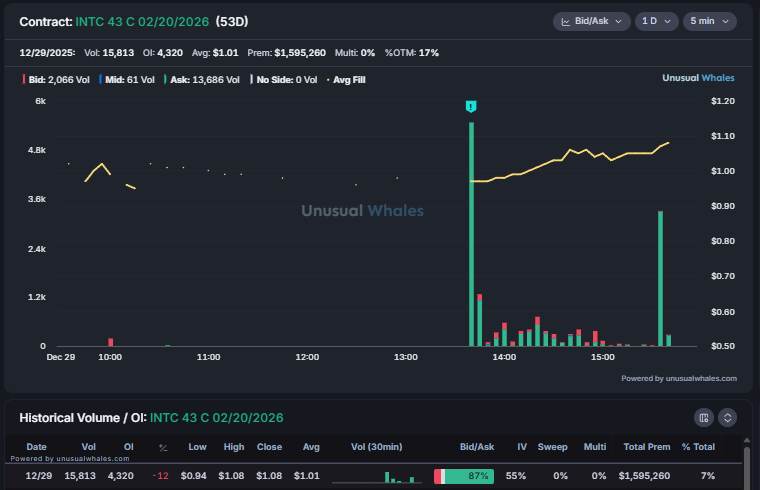The image size is (760, 490).
Task: Sort table by Low column
Action: coord(197,447)
